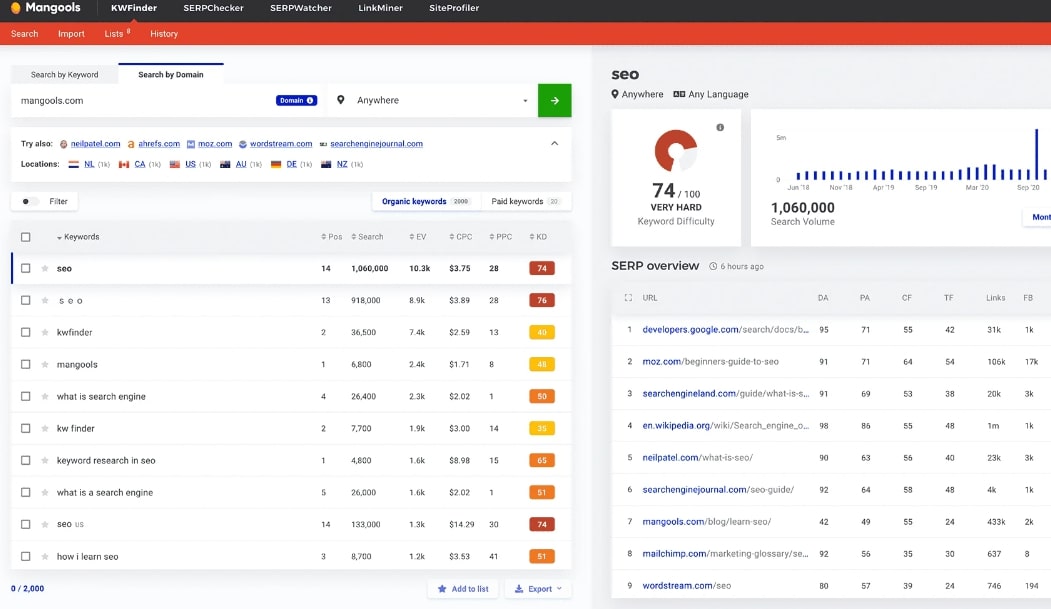Open mangools.com/blog/learn-seo link
Viewport: 1051px width, 609px height.
click(x=706, y=521)
